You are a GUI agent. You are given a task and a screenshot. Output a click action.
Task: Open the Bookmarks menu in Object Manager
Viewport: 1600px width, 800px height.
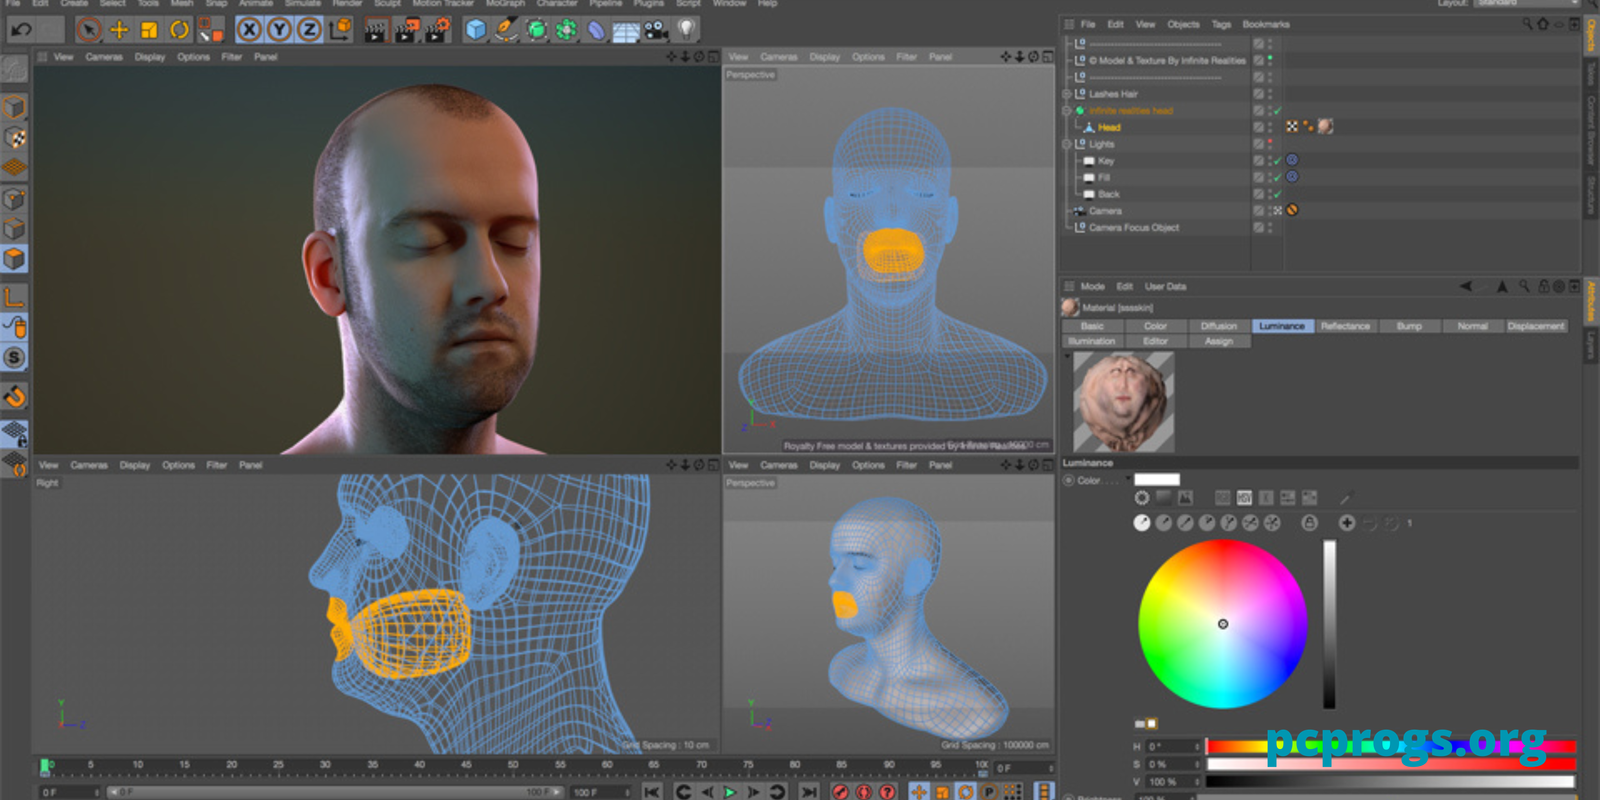(1266, 24)
